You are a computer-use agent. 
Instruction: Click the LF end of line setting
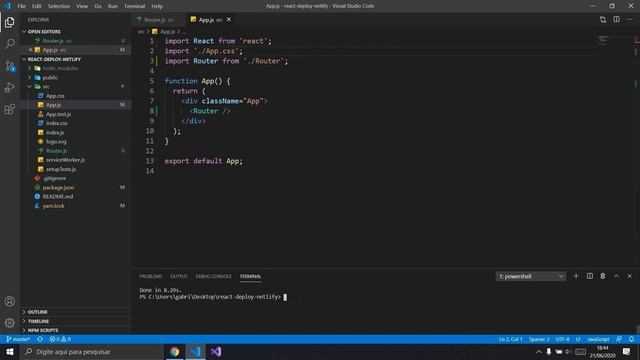pos(578,339)
